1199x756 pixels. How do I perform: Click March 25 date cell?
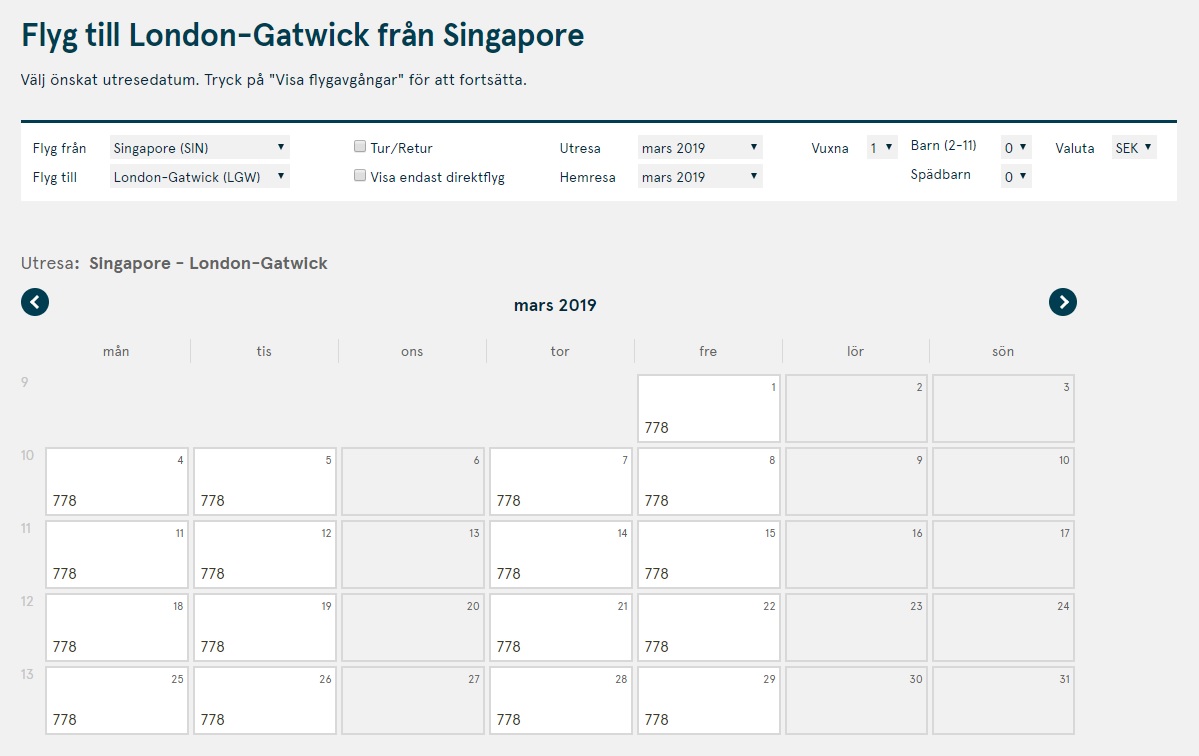[117, 700]
